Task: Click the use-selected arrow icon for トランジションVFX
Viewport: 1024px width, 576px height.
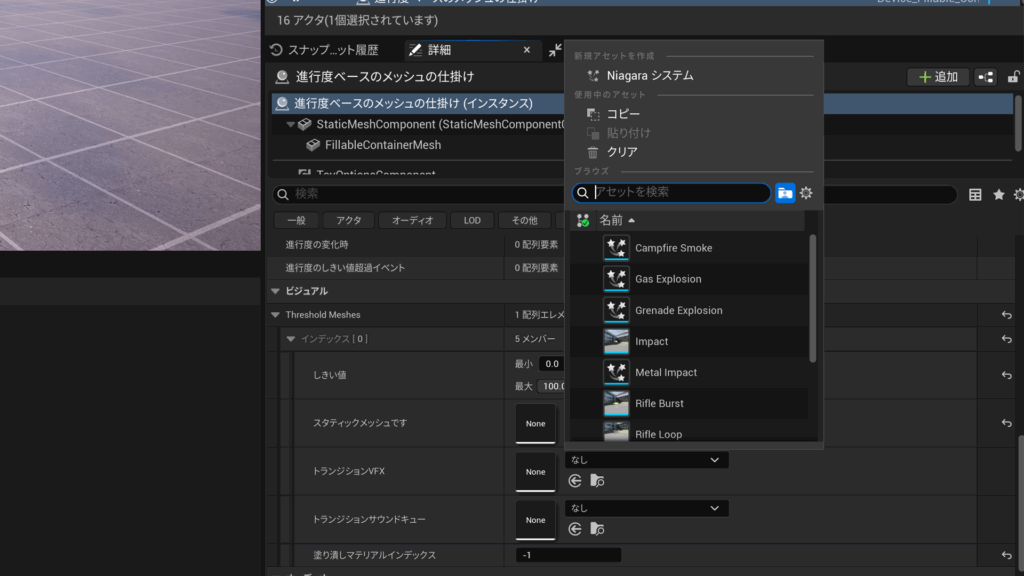Action: [x=575, y=481]
